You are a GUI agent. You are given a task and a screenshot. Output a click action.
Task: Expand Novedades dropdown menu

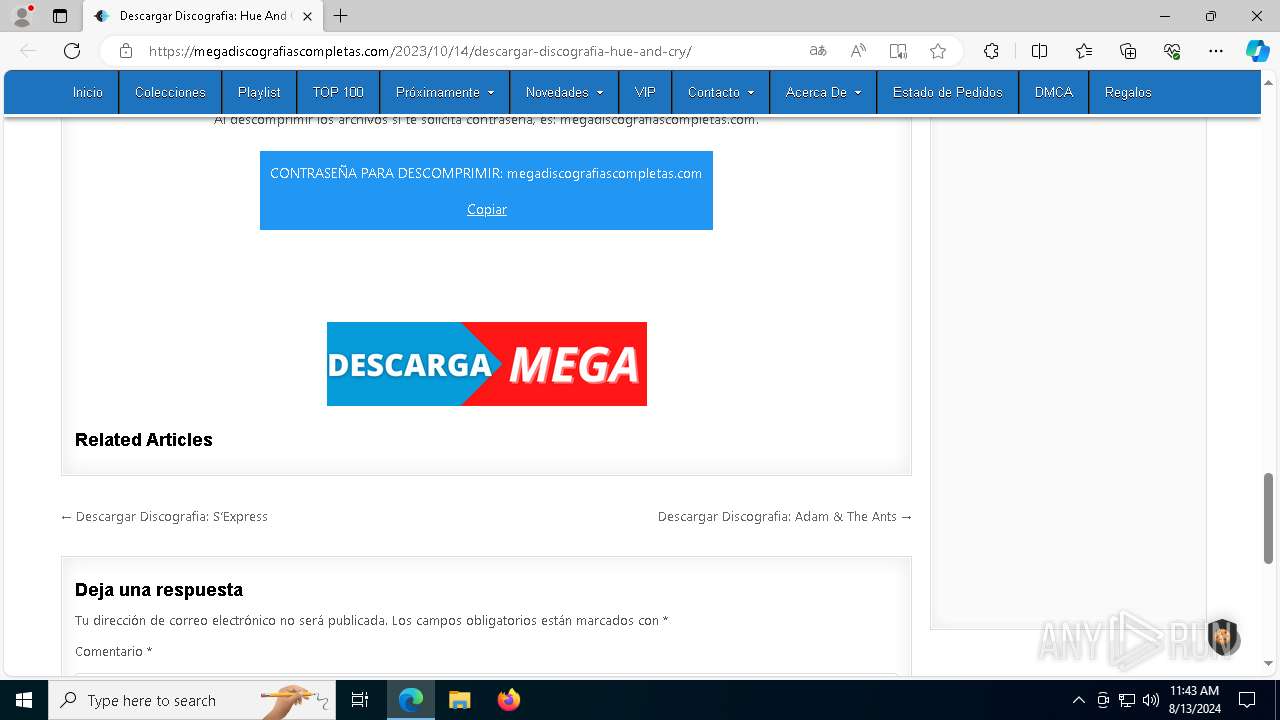pos(564,92)
